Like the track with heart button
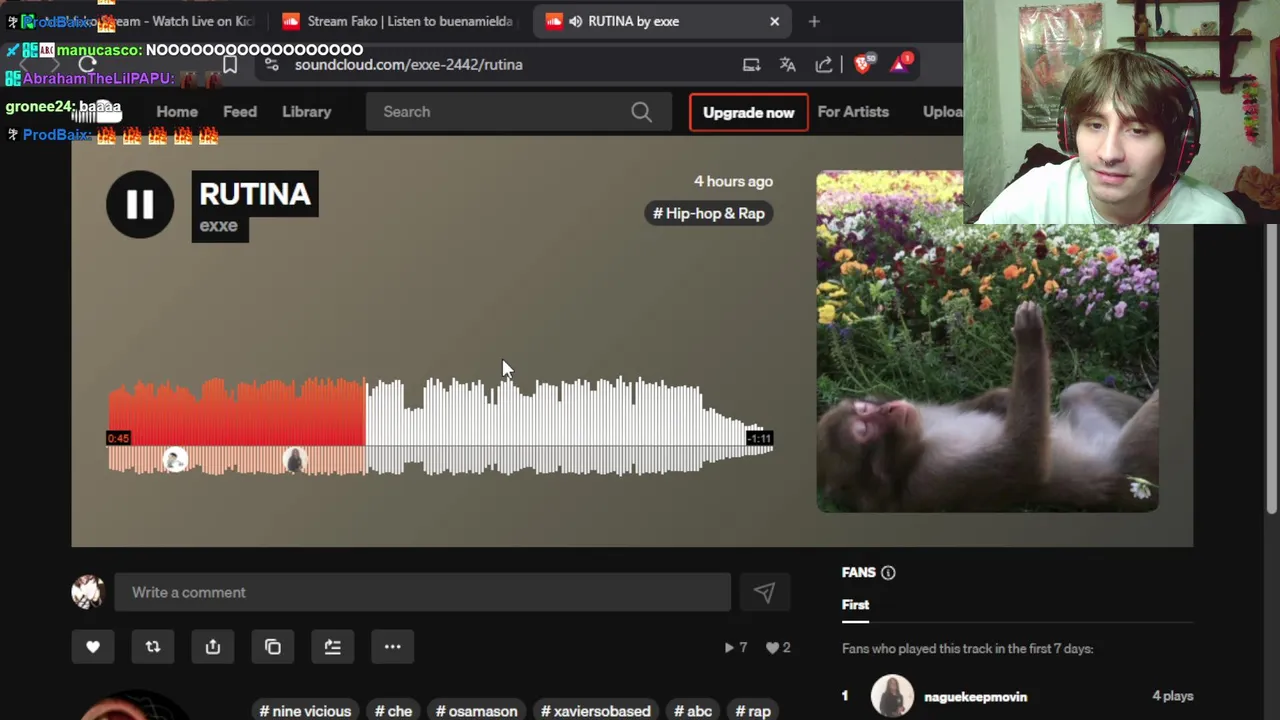Image resolution: width=1280 pixels, height=720 pixels. (93, 647)
